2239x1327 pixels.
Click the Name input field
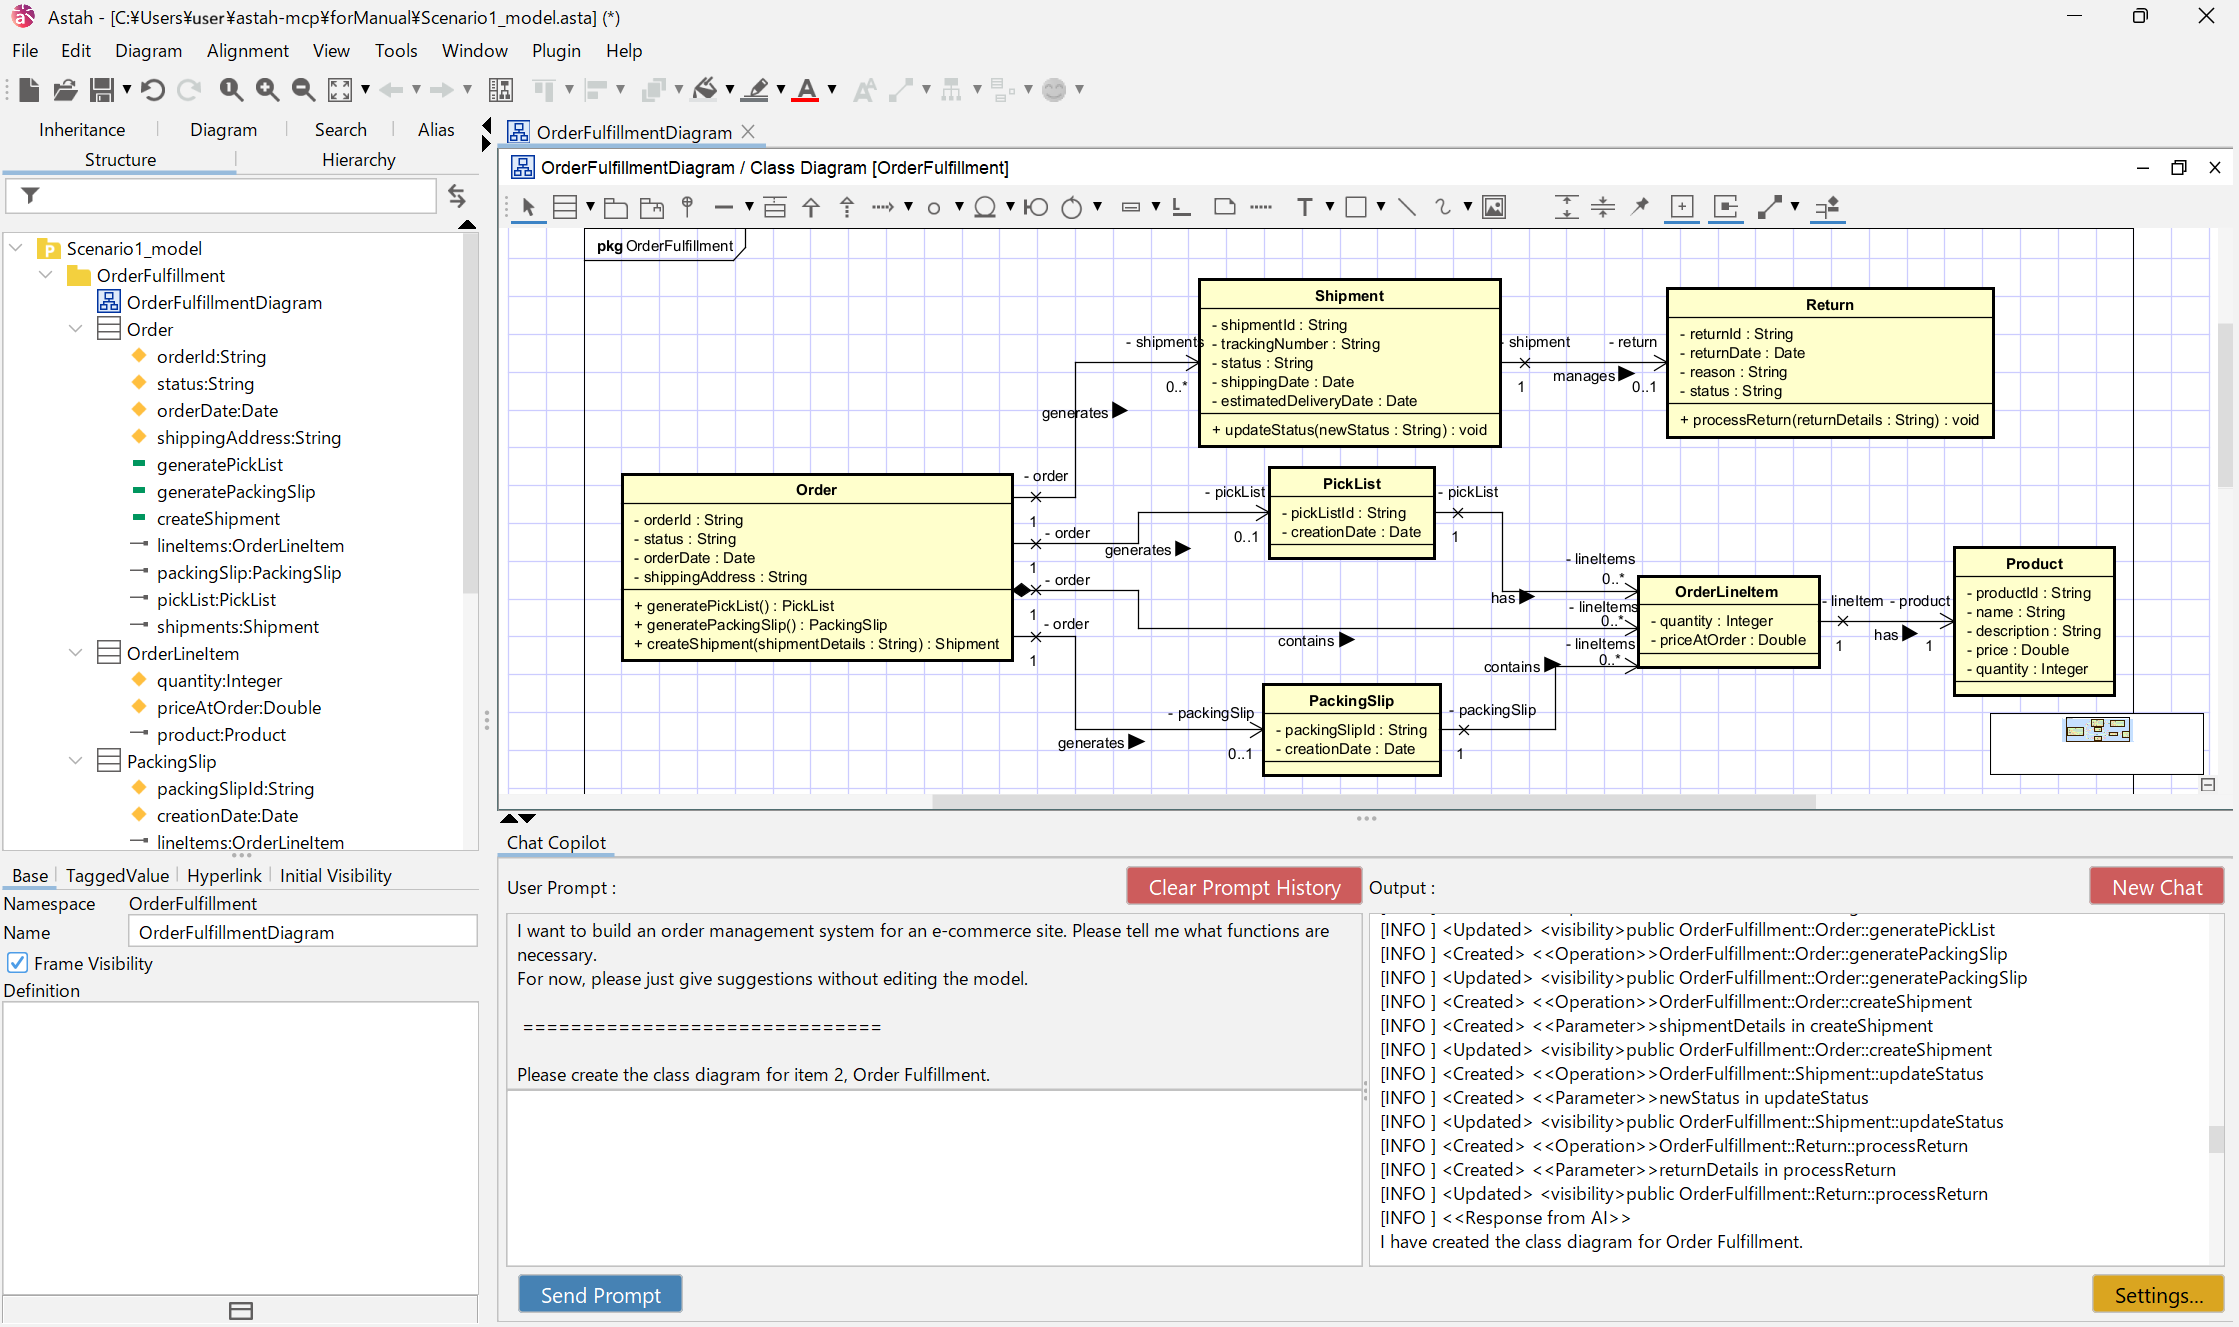coord(303,932)
